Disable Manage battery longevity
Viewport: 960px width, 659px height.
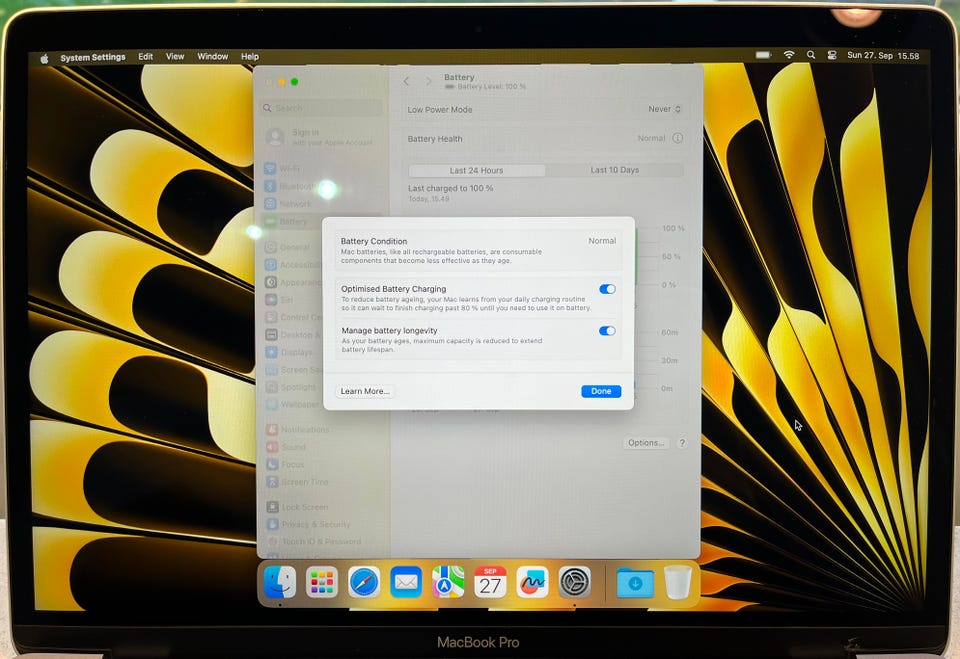click(607, 331)
